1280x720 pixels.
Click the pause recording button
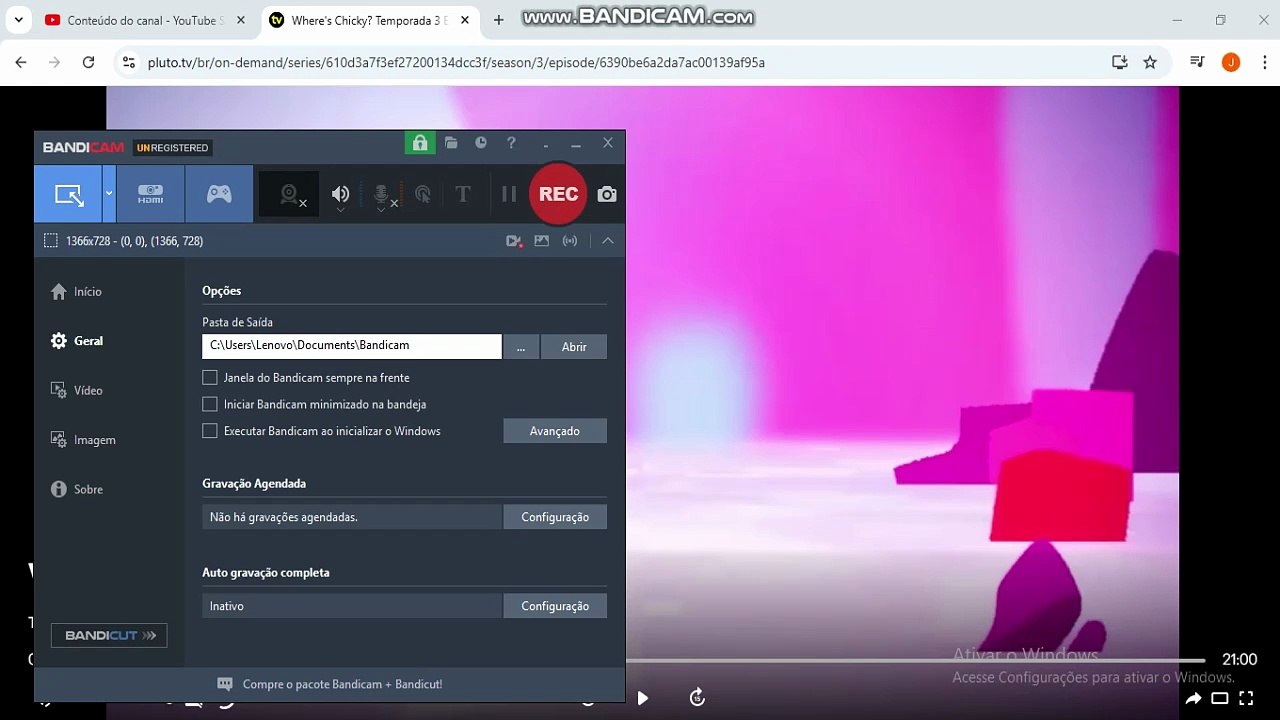[x=509, y=194]
